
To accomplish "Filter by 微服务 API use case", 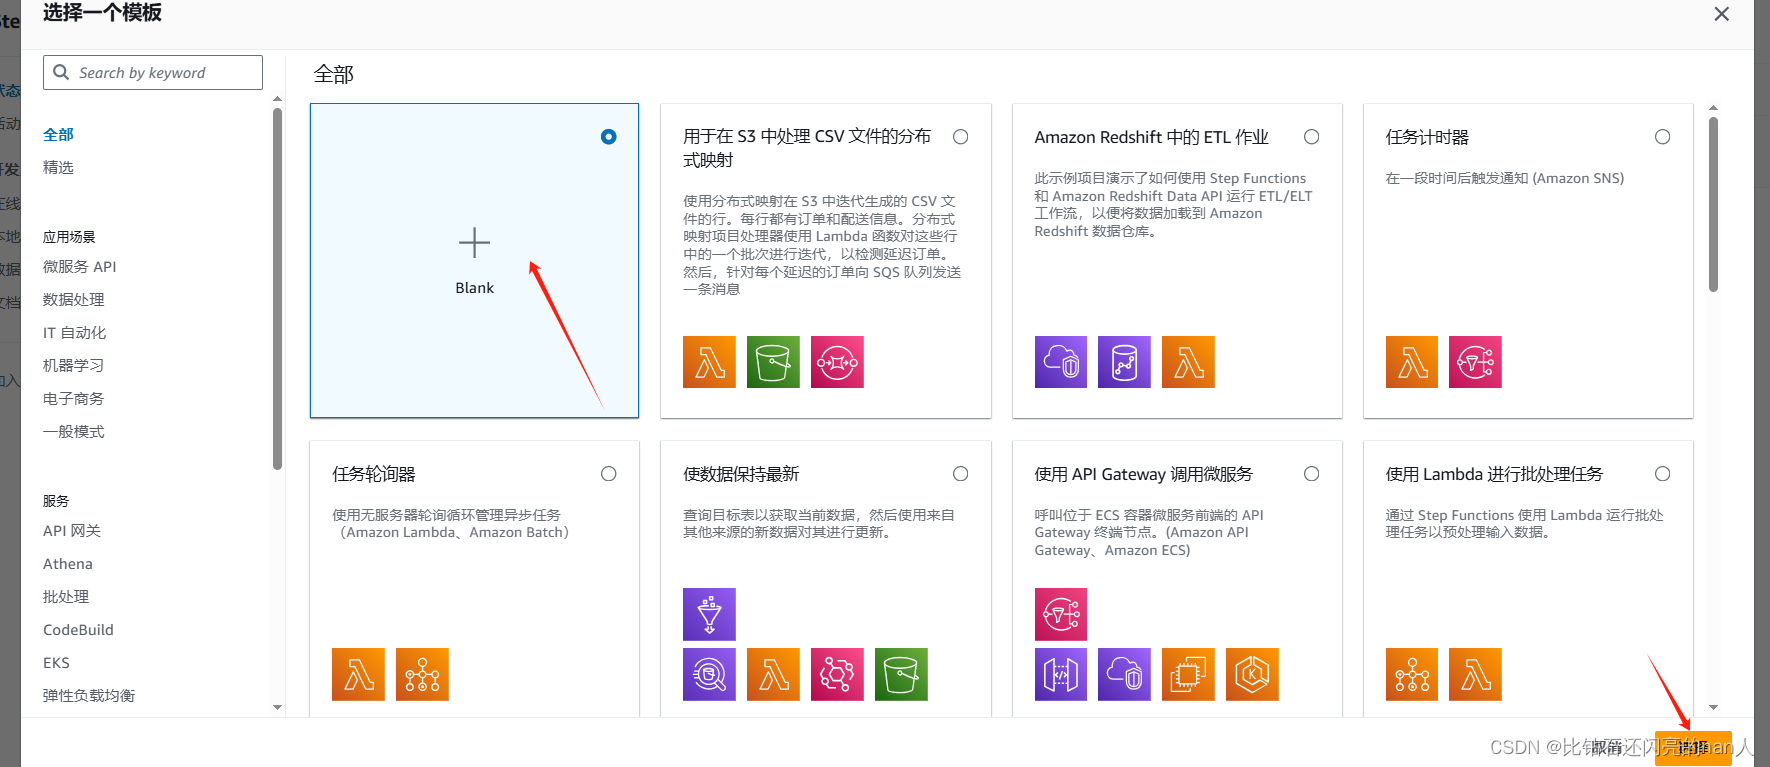I will tap(80, 266).
